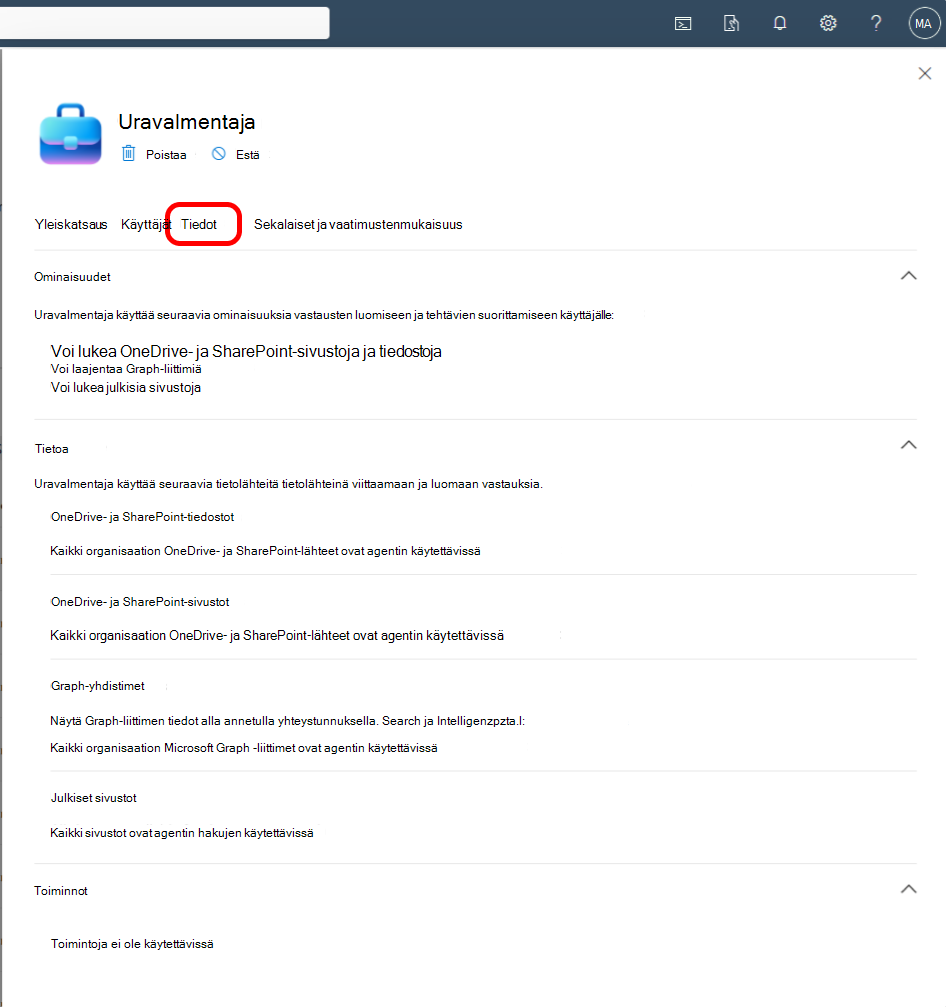
Task: Click the document download icon in header
Action: pos(731,24)
